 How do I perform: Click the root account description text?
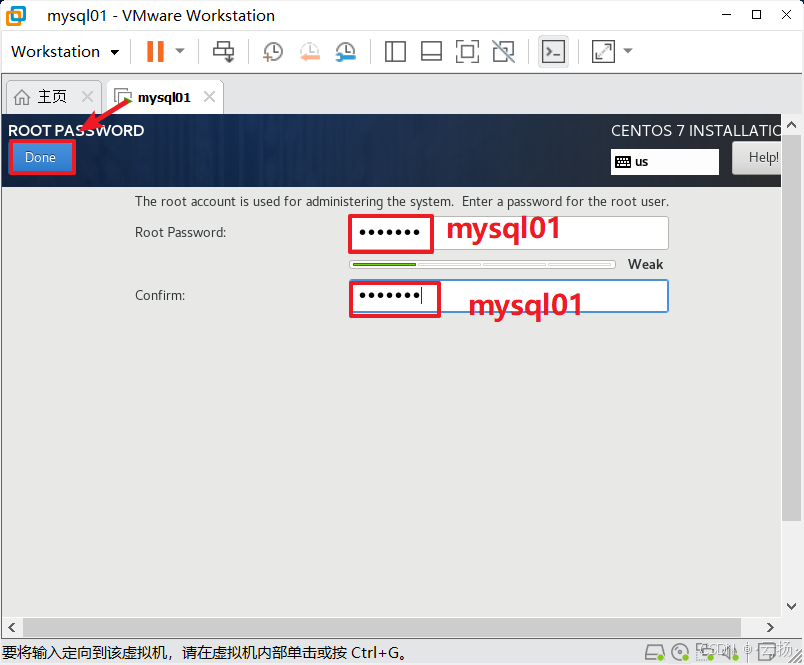[x=401, y=201]
